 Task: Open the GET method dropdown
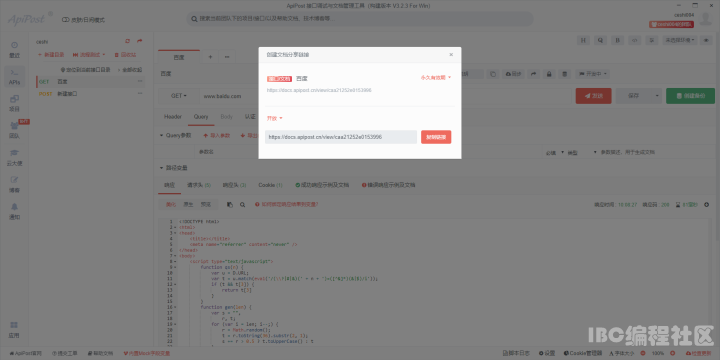coord(179,96)
